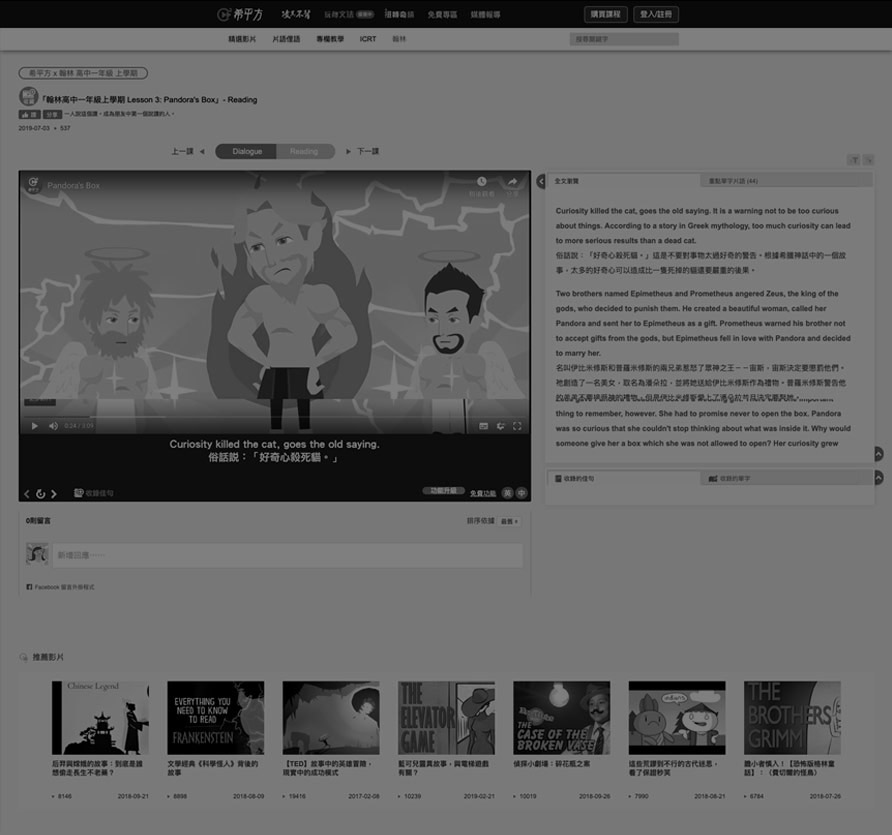This screenshot has height=835, width=892.
Task: Go to next lesson 下一課
Action: (362, 151)
